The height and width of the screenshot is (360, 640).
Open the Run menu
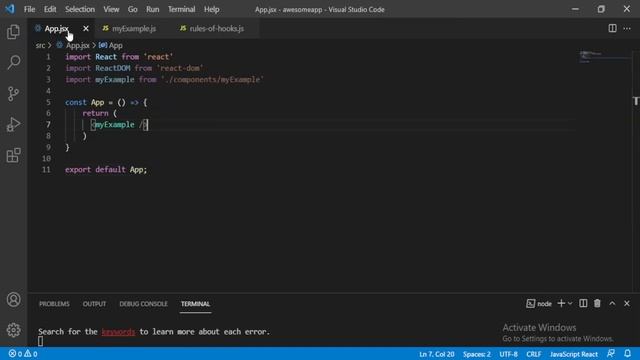[x=153, y=9]
